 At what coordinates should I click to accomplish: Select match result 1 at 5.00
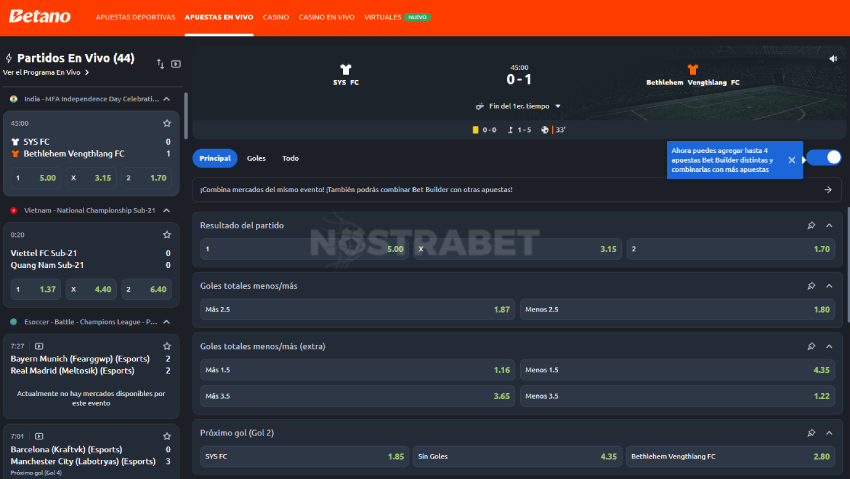[304, 249]
